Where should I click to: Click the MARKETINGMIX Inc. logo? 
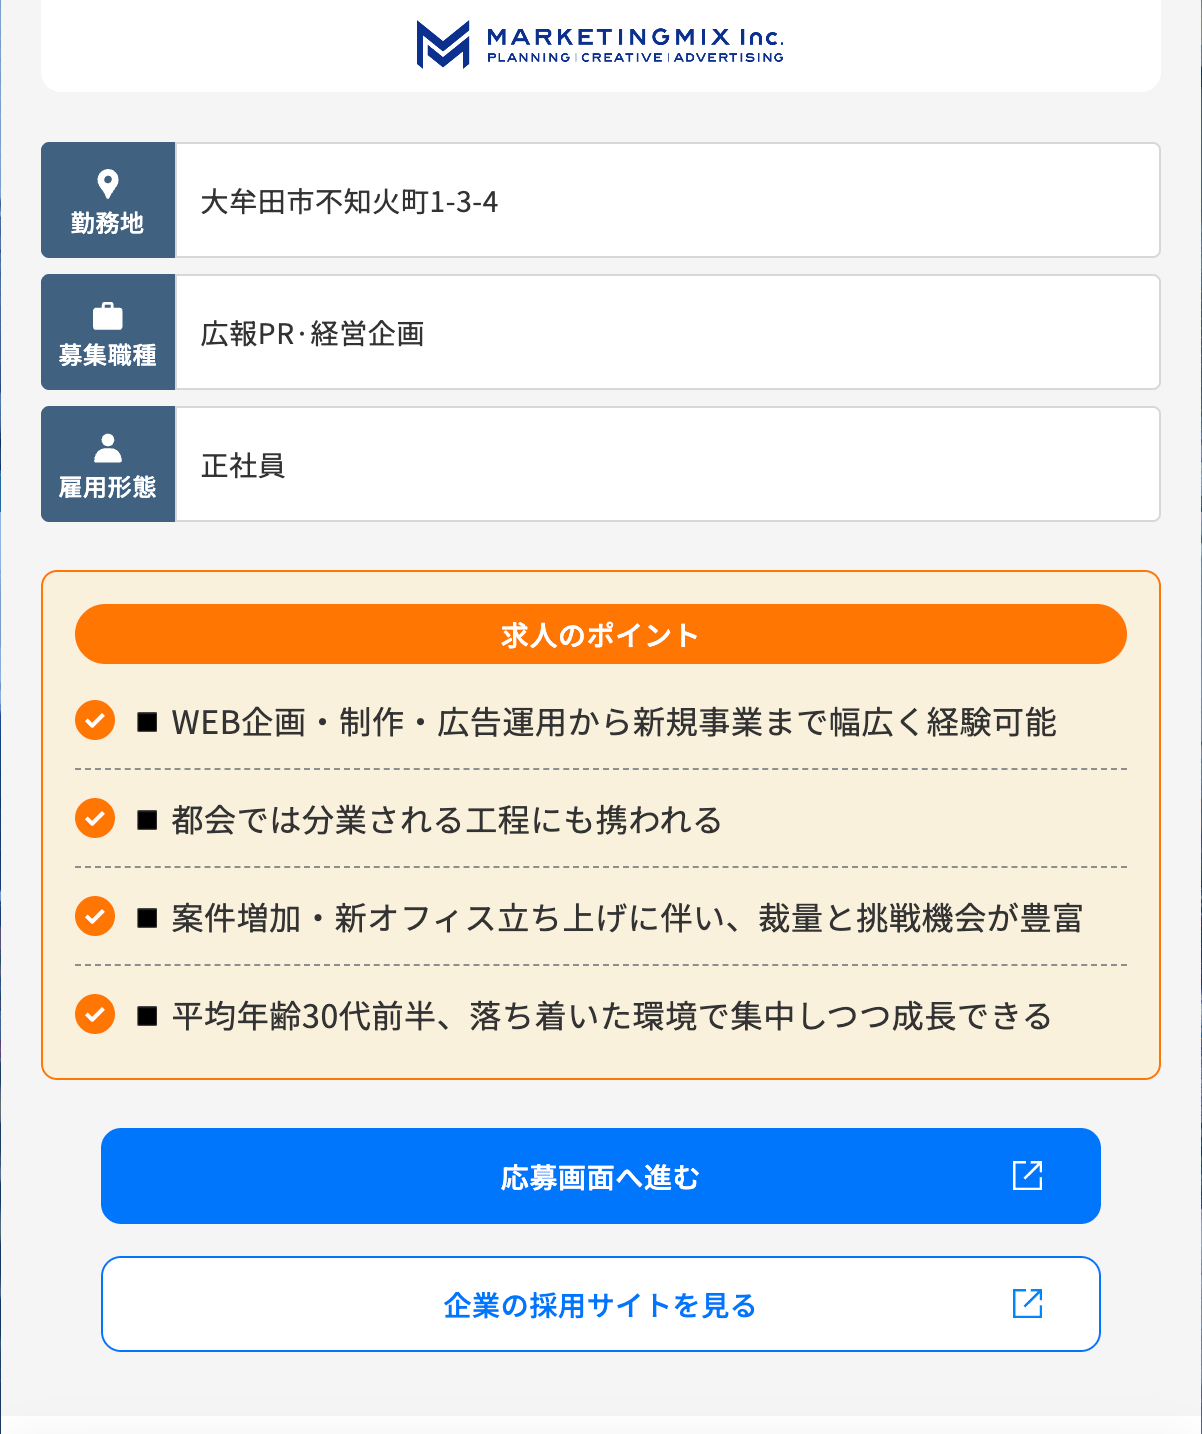click(x=600, y=44)
